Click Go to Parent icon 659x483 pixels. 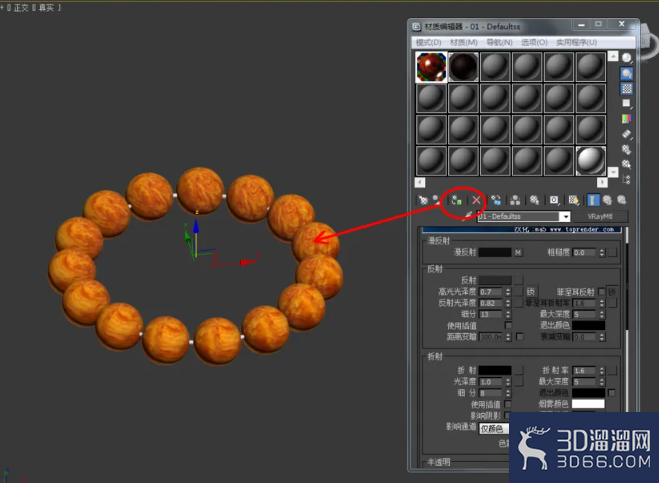[607, 200]
